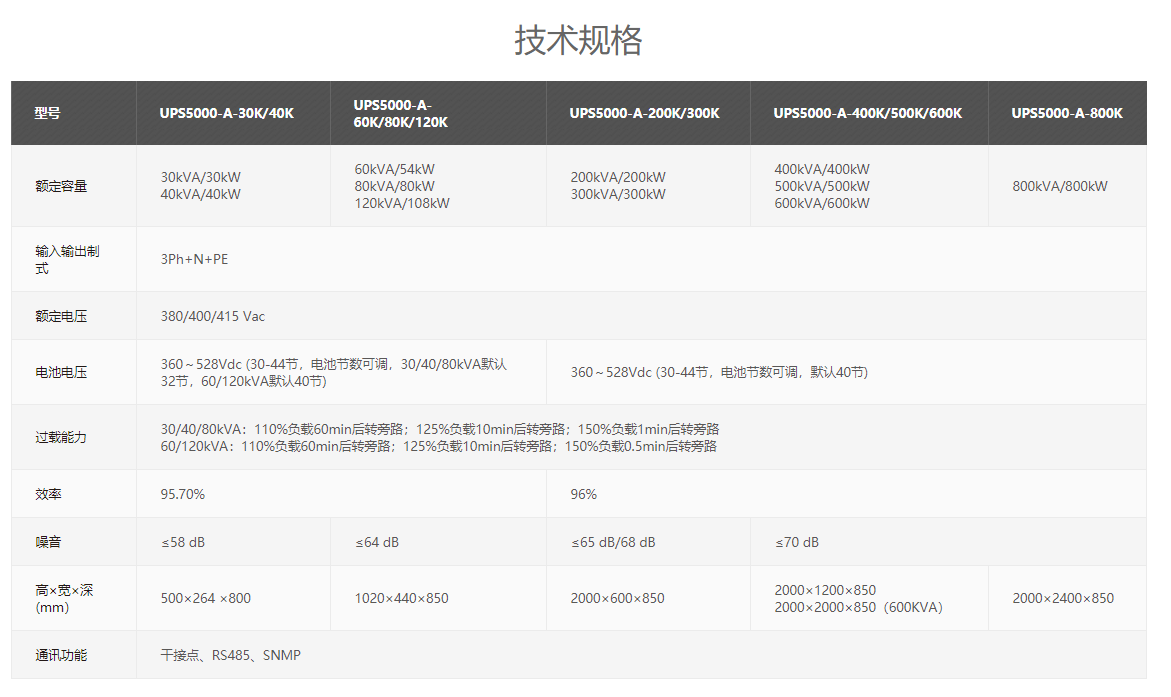Click the UPS5000-A-400K/500K/600K column header
This screenshot has height=697, width=1171.
click(867, 113)
